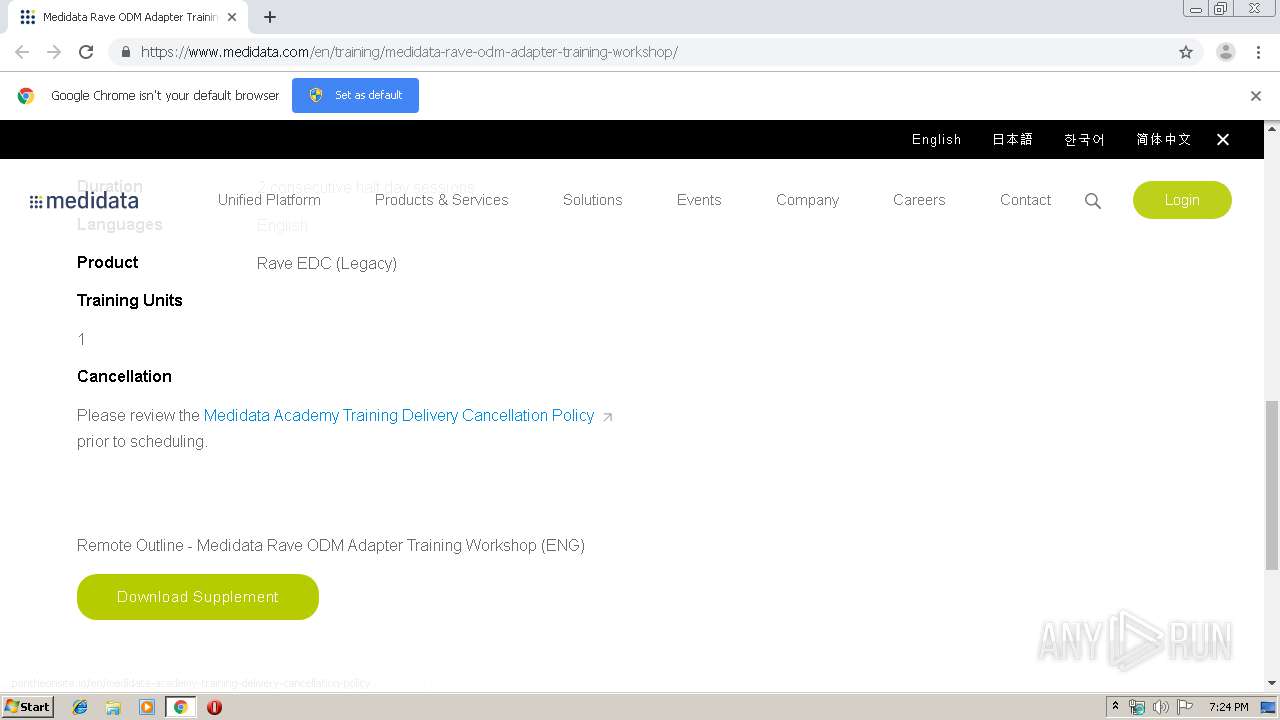
Task: Click the Set as default button
Action: click(x=355, y=95)
